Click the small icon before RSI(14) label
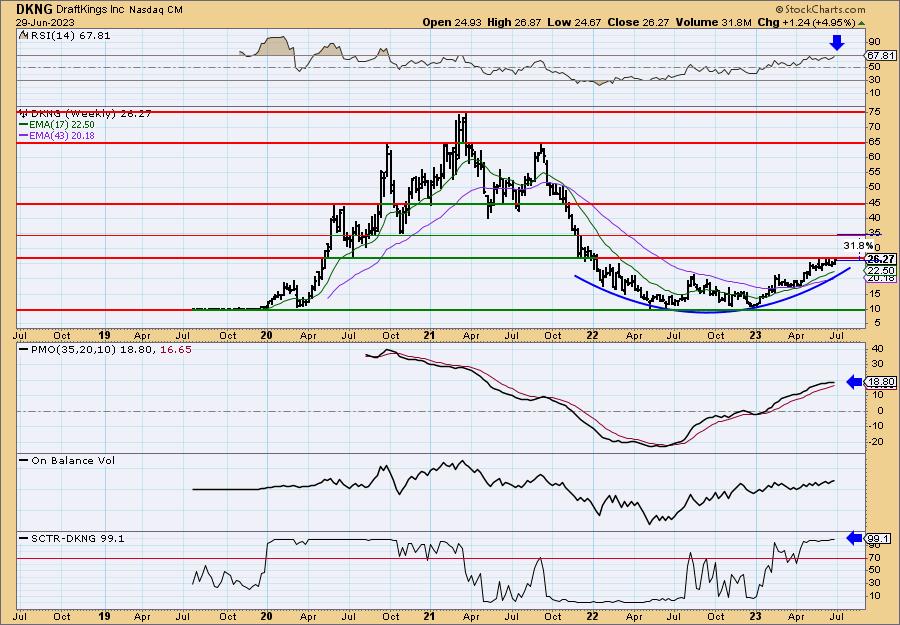900x625 pixels. 23,35
